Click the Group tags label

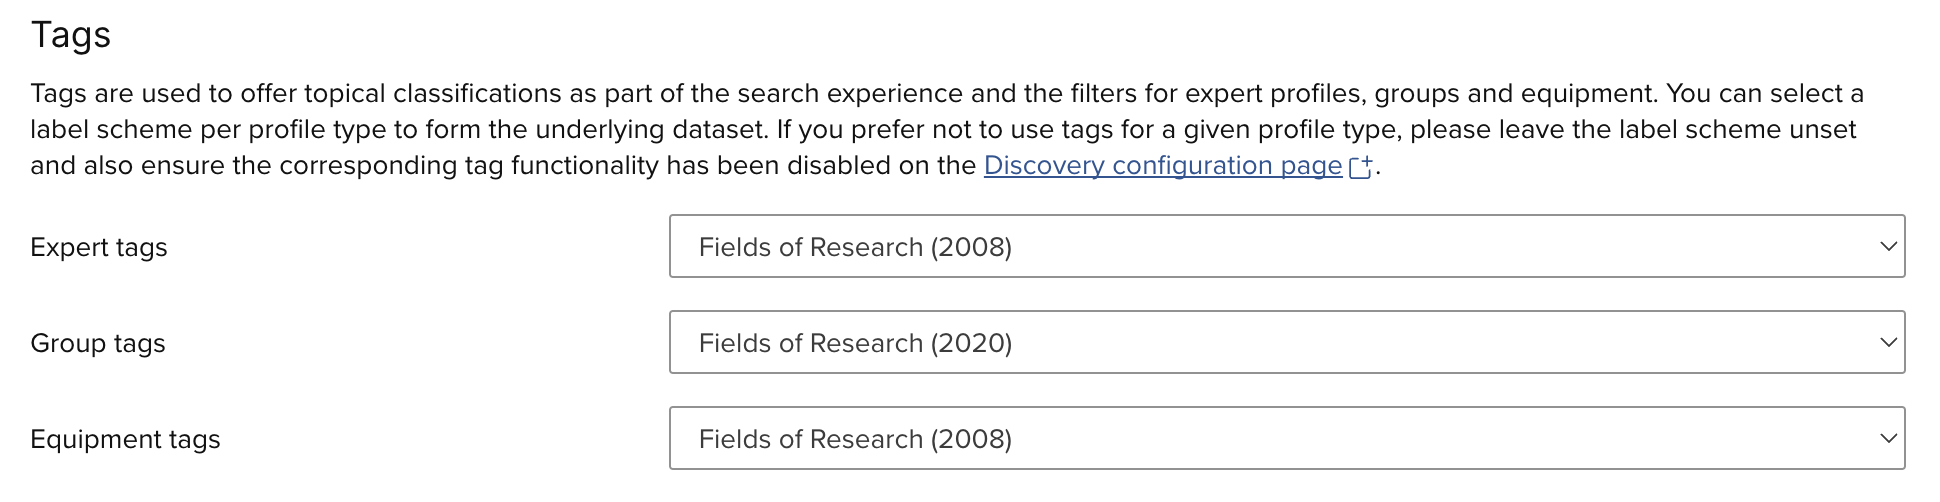point(98,344)
